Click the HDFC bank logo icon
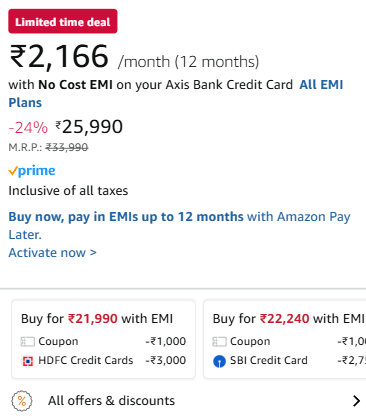 click(x=28, y=361)
